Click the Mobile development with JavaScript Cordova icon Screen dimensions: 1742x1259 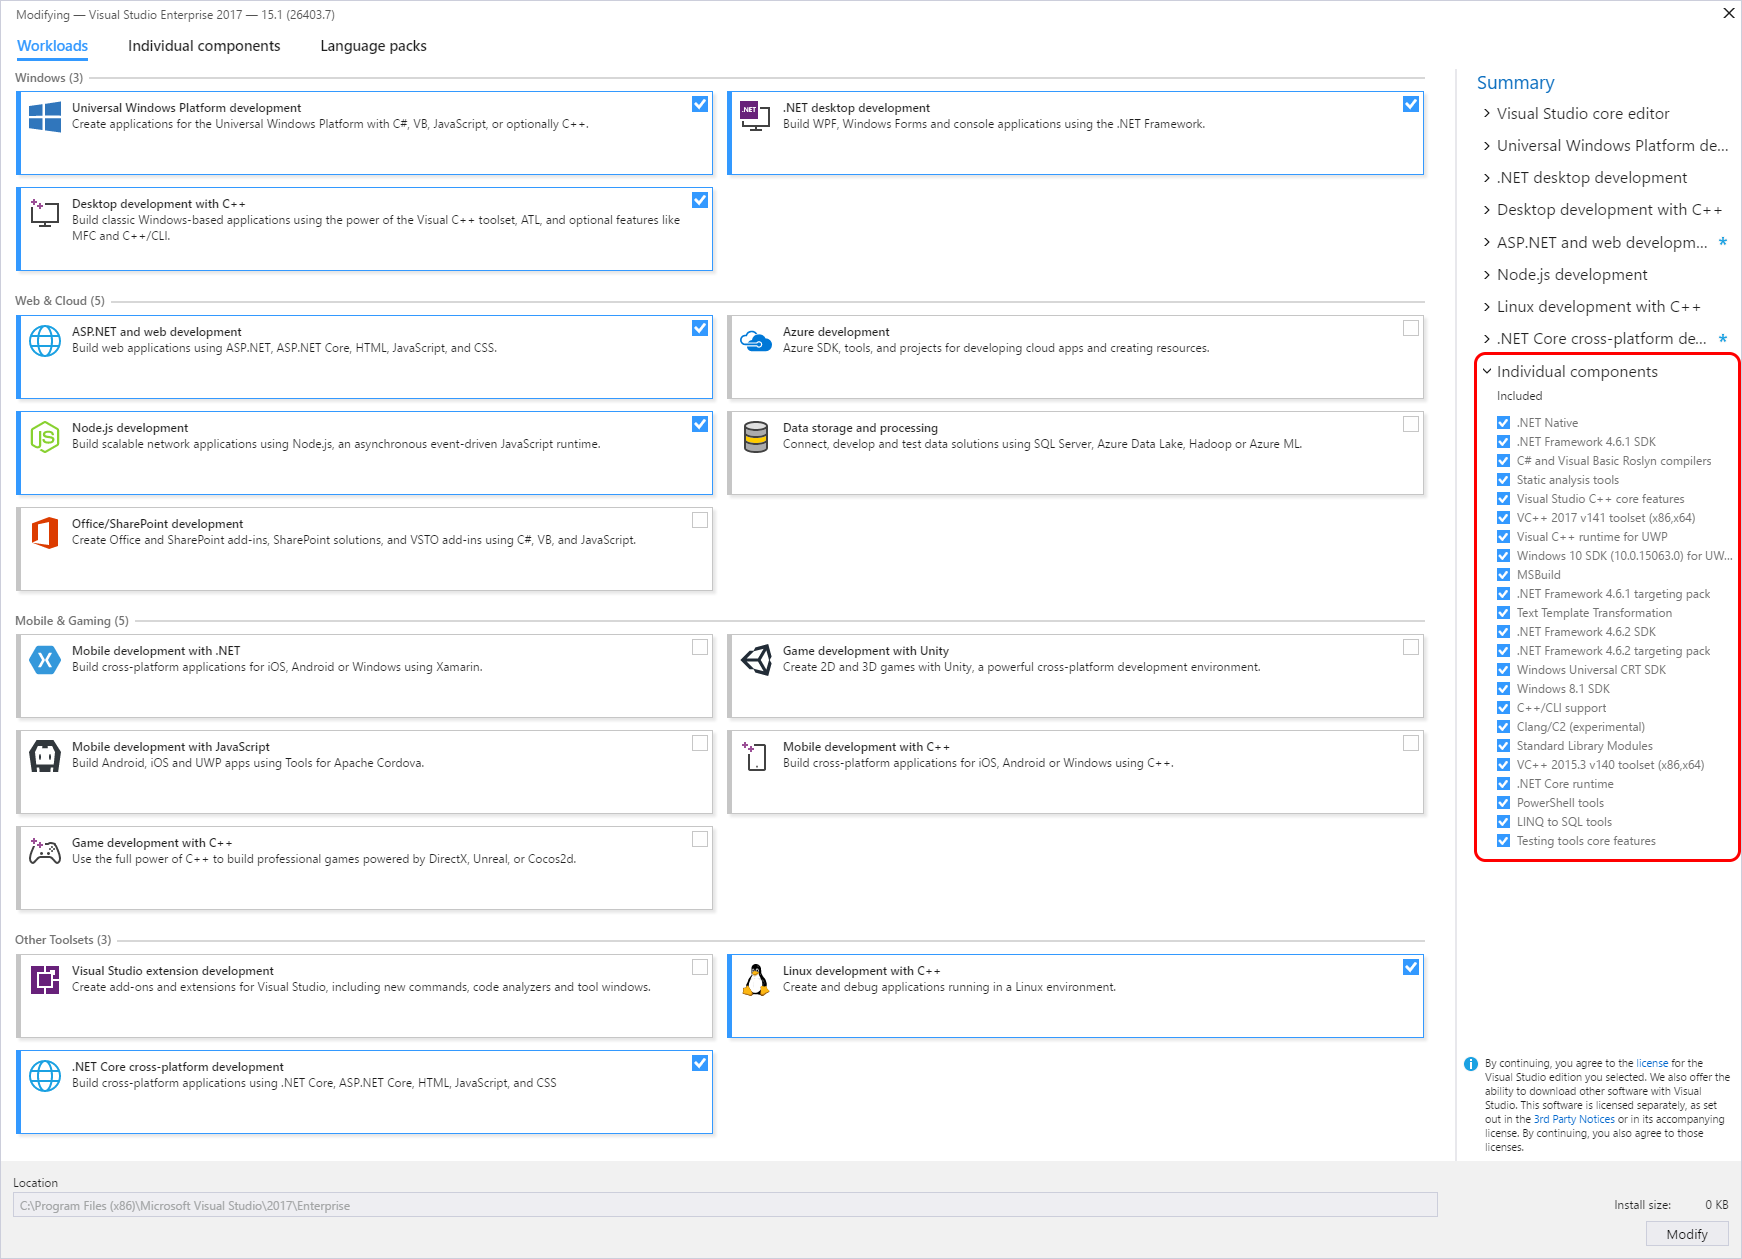(x=45, y=756)
